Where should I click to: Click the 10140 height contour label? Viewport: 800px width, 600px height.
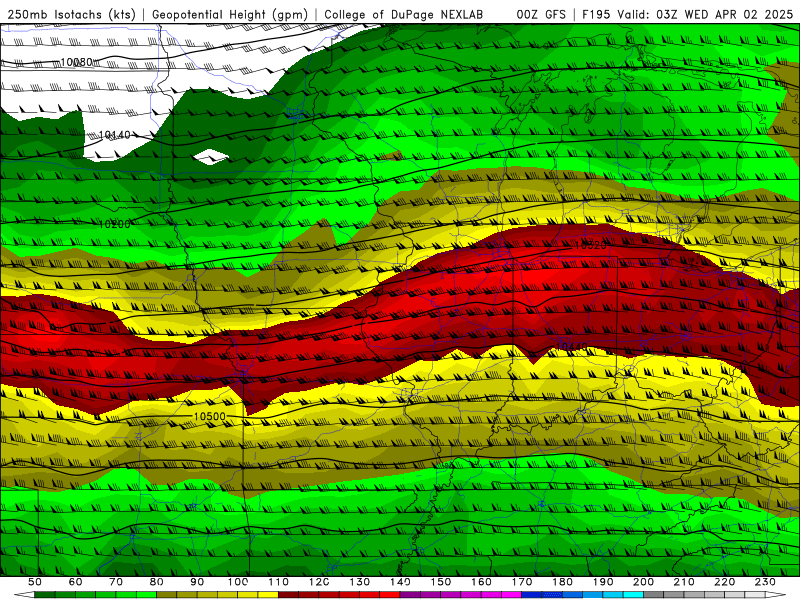click(114, 135)
